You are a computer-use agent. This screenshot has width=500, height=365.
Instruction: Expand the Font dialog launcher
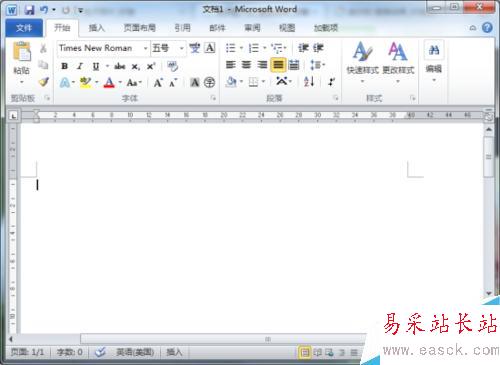(x=213, y=98)
